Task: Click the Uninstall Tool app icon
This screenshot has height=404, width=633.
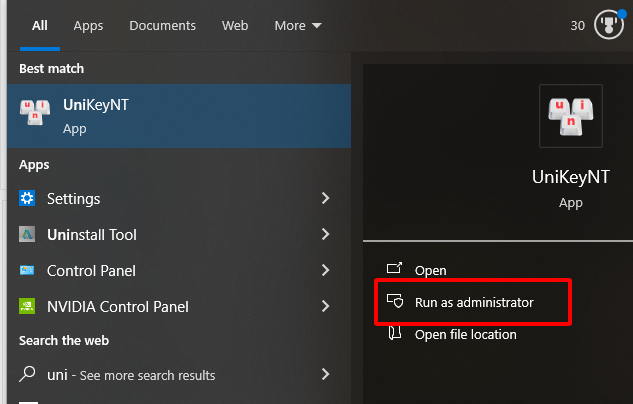Action: (x=27, y=234)
